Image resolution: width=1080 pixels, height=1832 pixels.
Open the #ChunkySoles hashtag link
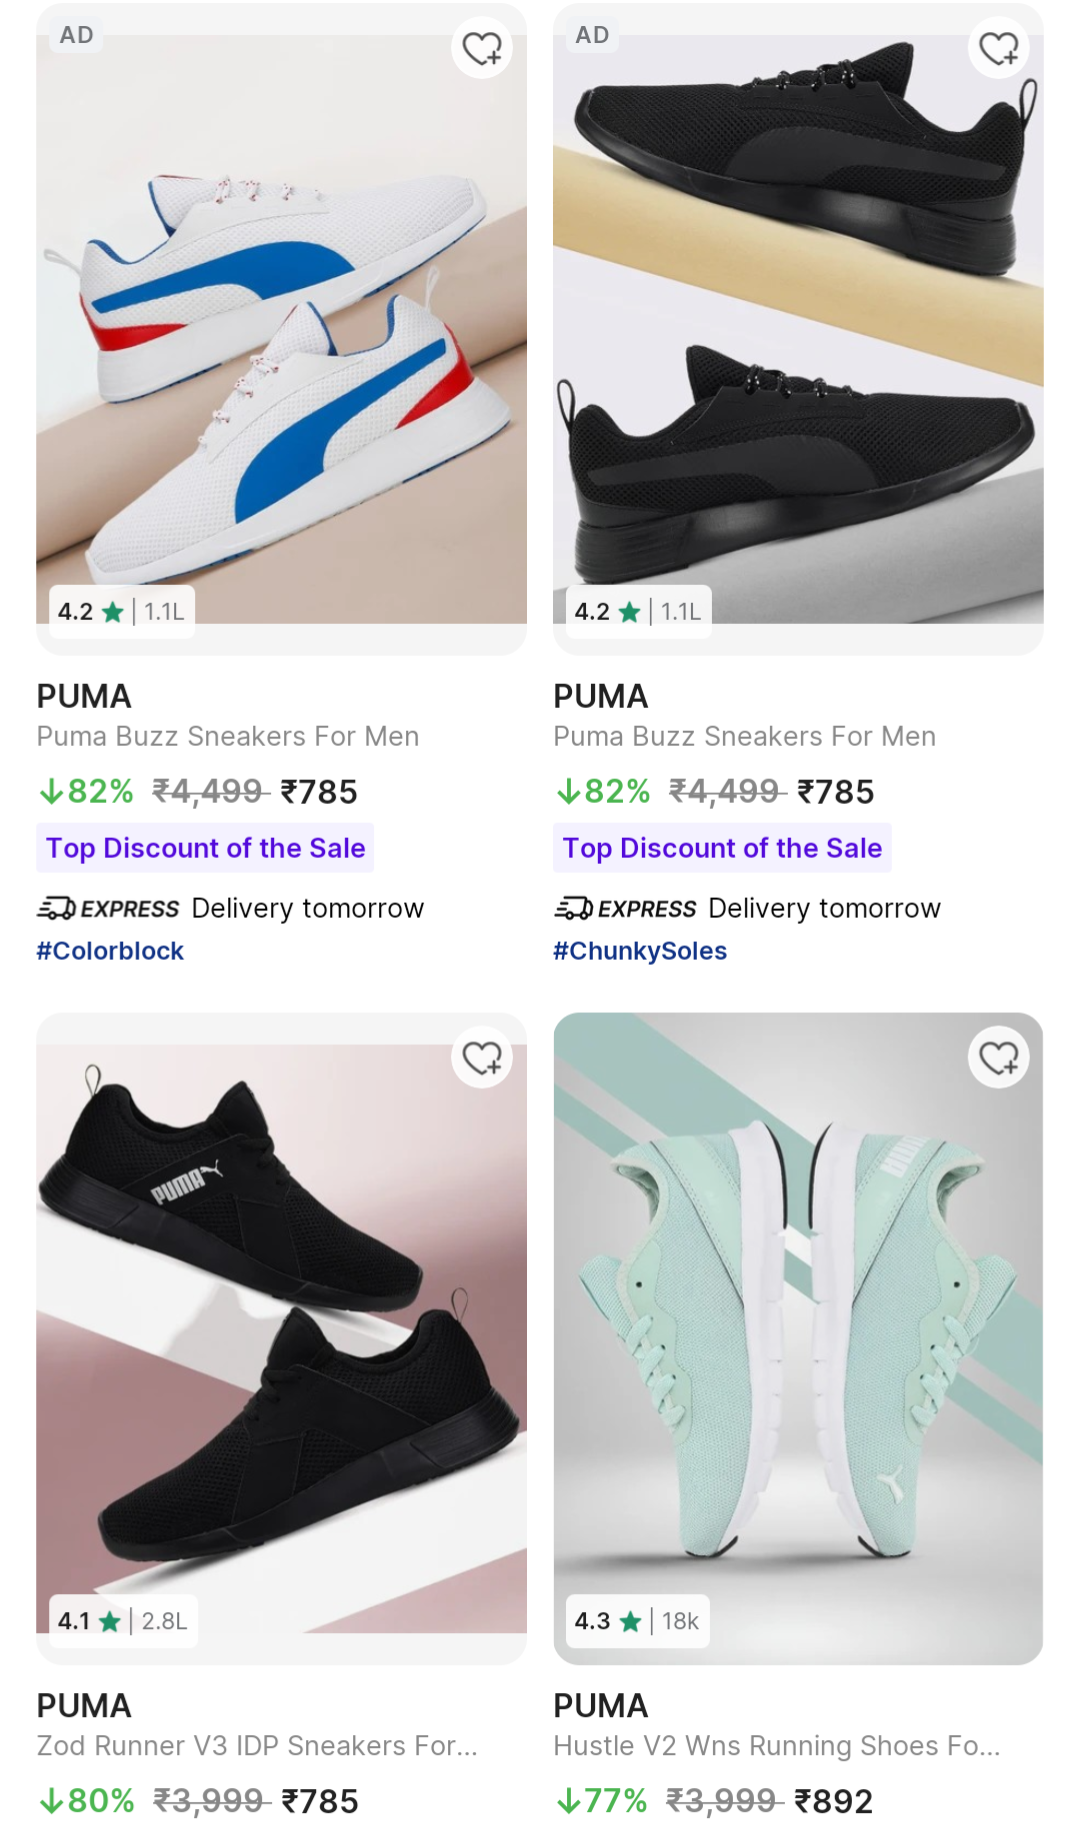click(x=640, y=951)
